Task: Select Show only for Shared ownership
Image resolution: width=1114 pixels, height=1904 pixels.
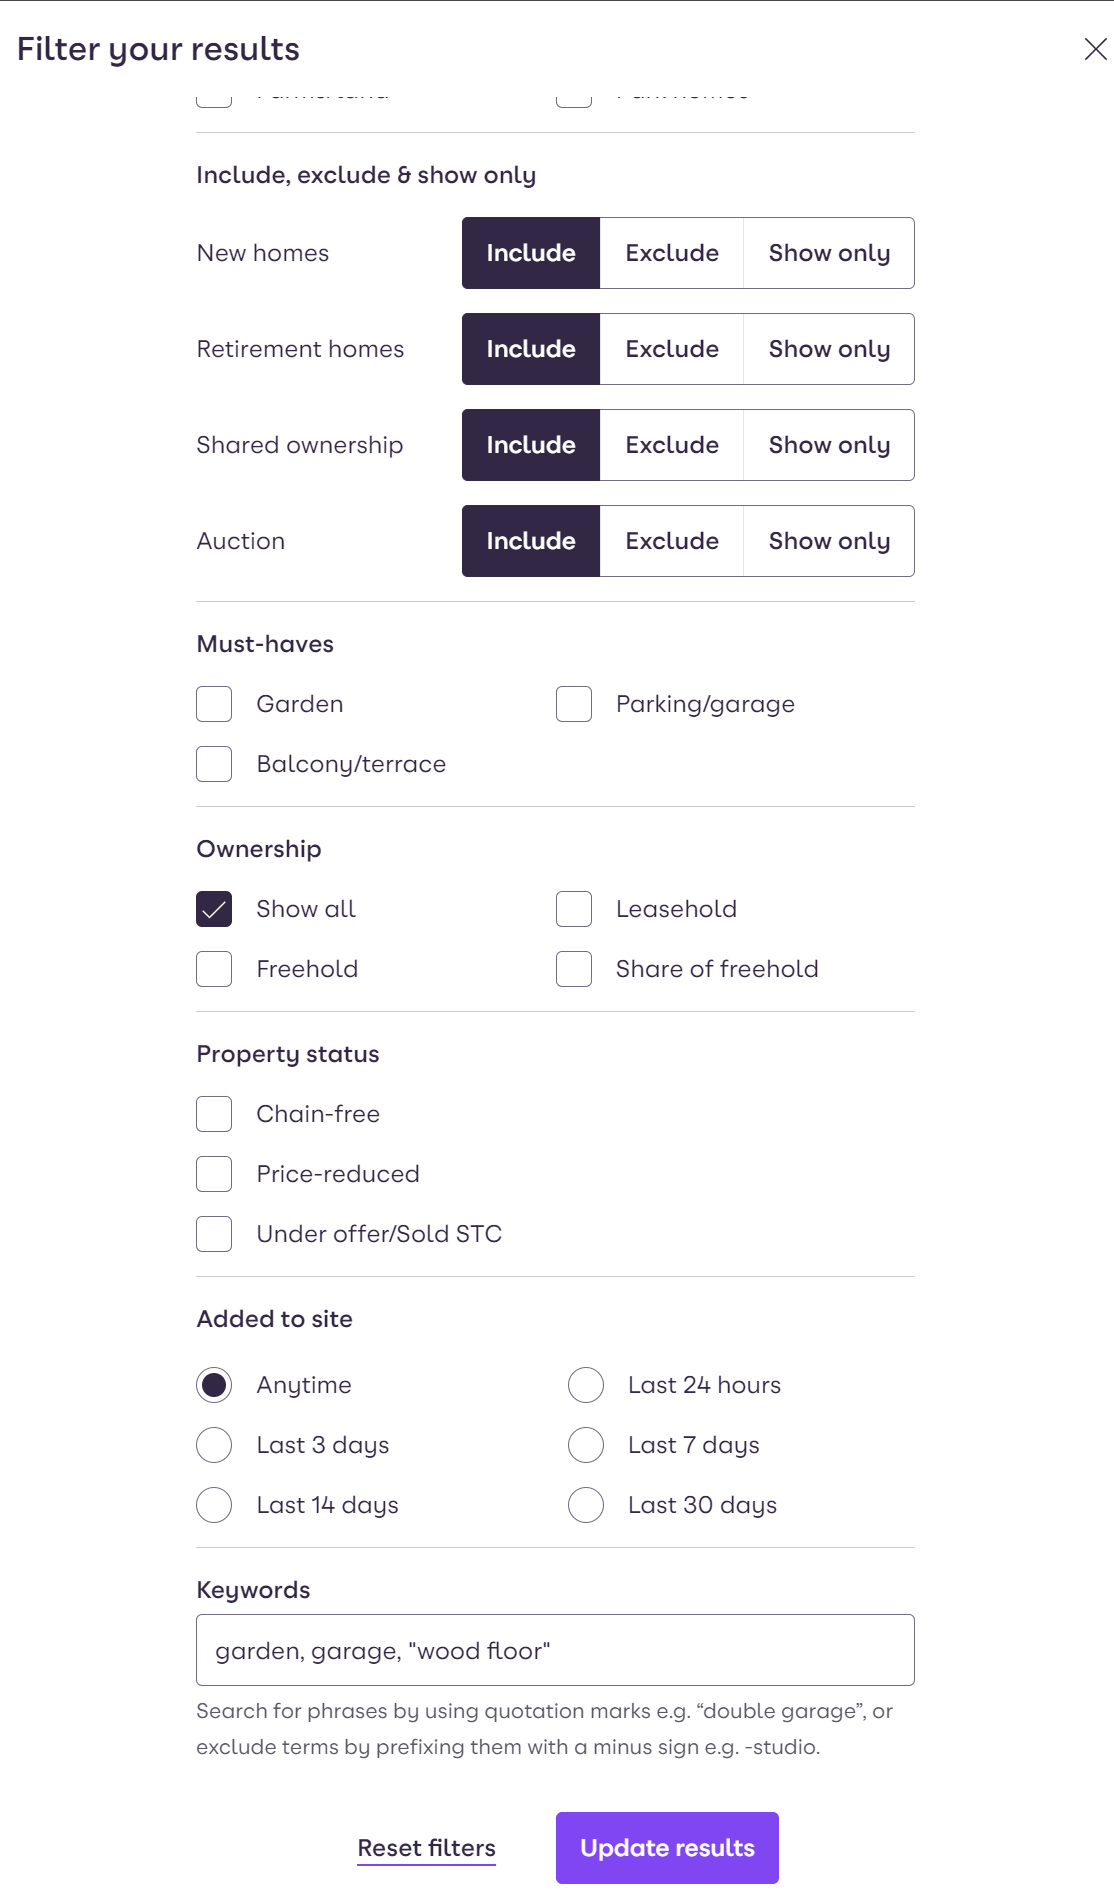Action: coord(829,445)
